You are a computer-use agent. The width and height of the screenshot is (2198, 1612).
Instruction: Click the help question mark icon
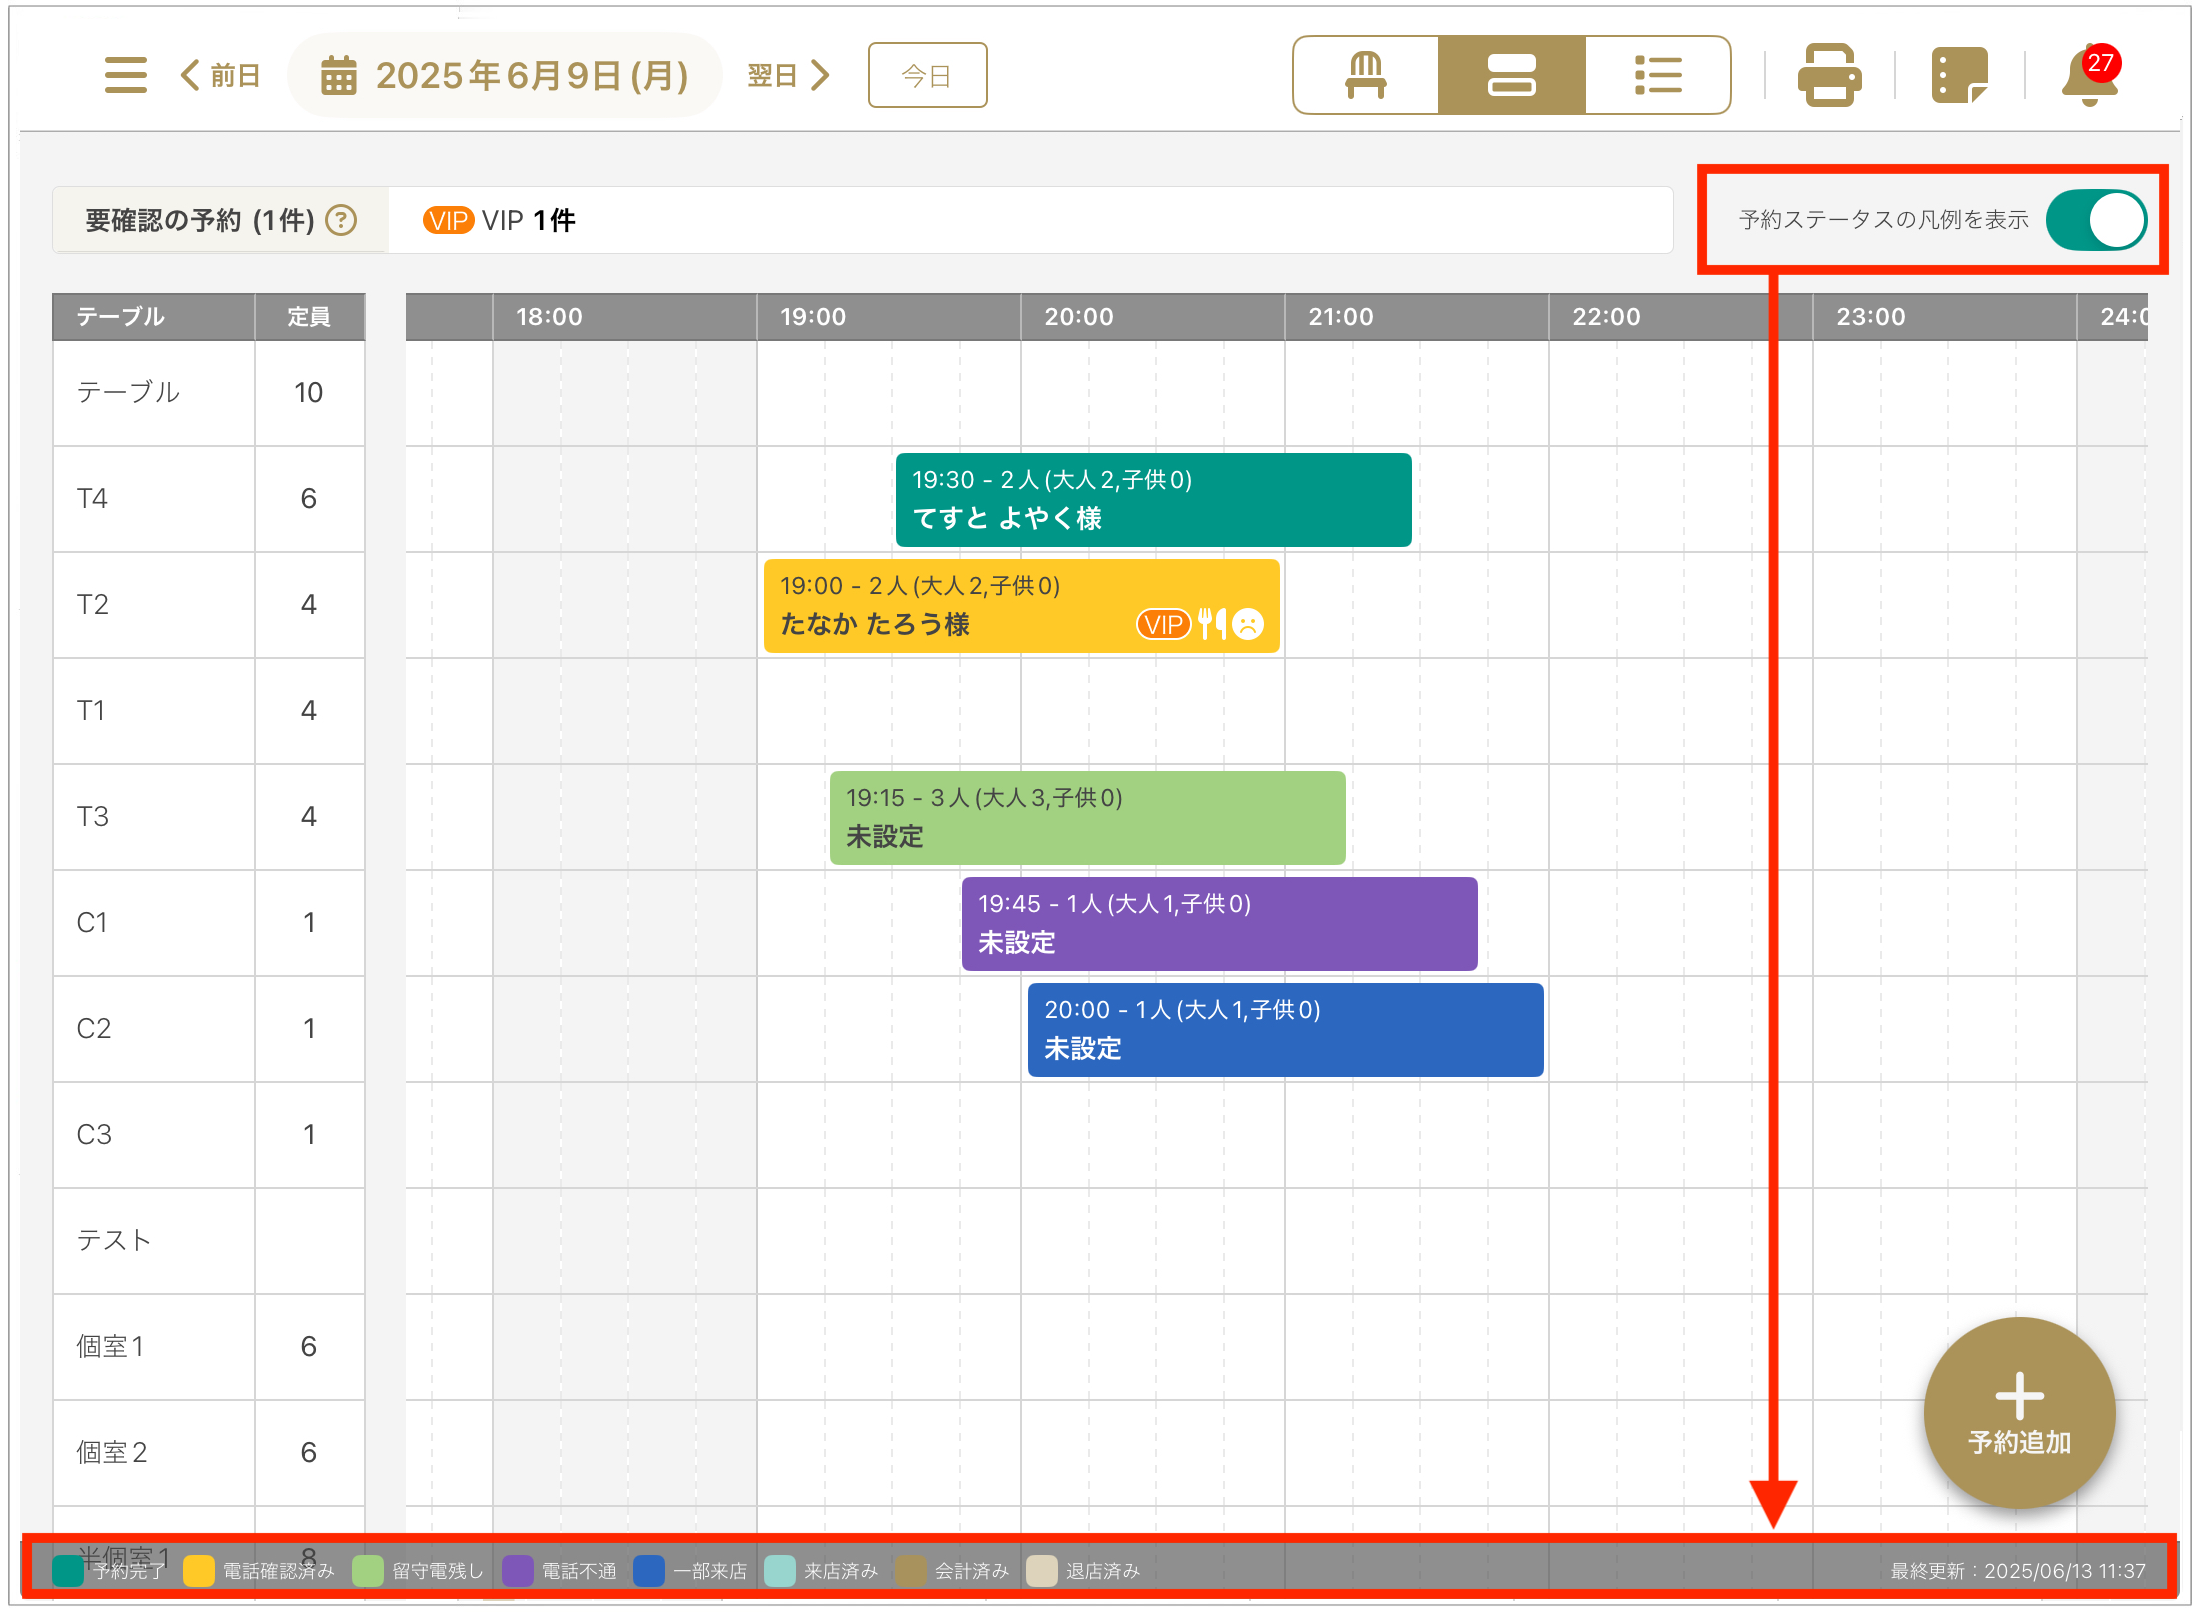tap(342, 220)
